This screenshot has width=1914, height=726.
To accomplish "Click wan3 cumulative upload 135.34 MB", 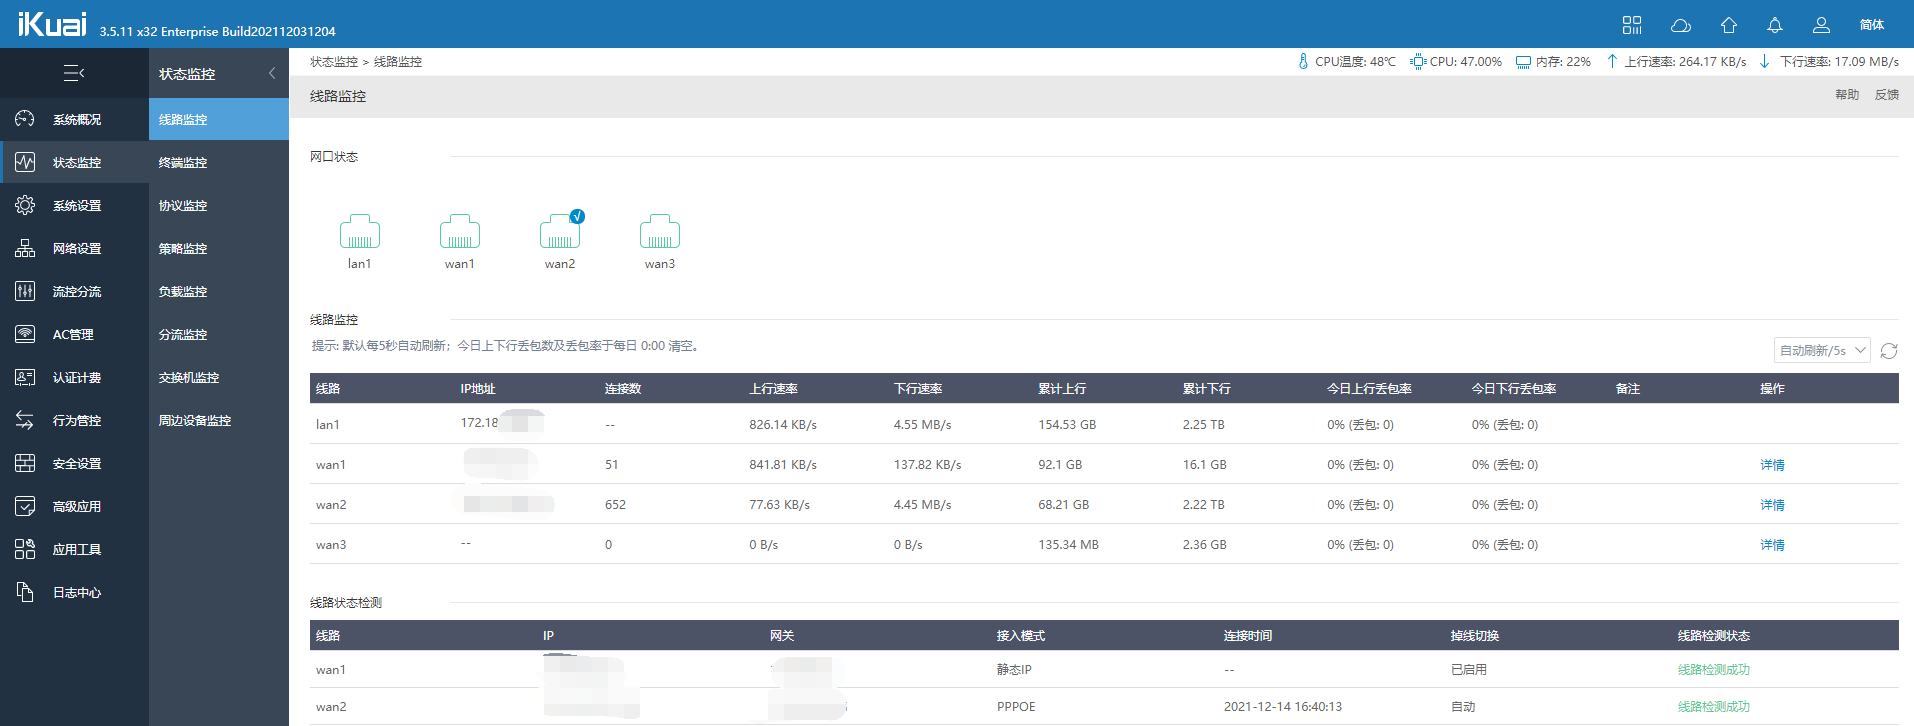I will tap(1068, 545).
